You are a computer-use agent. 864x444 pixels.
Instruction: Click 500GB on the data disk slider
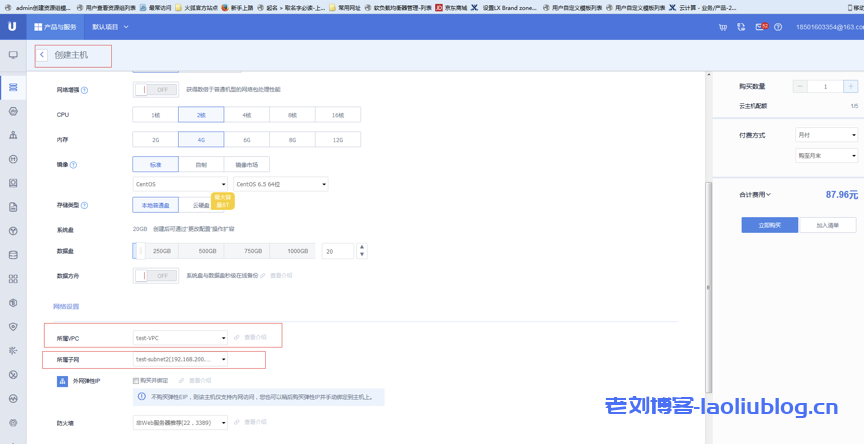(x=208, y=250)
